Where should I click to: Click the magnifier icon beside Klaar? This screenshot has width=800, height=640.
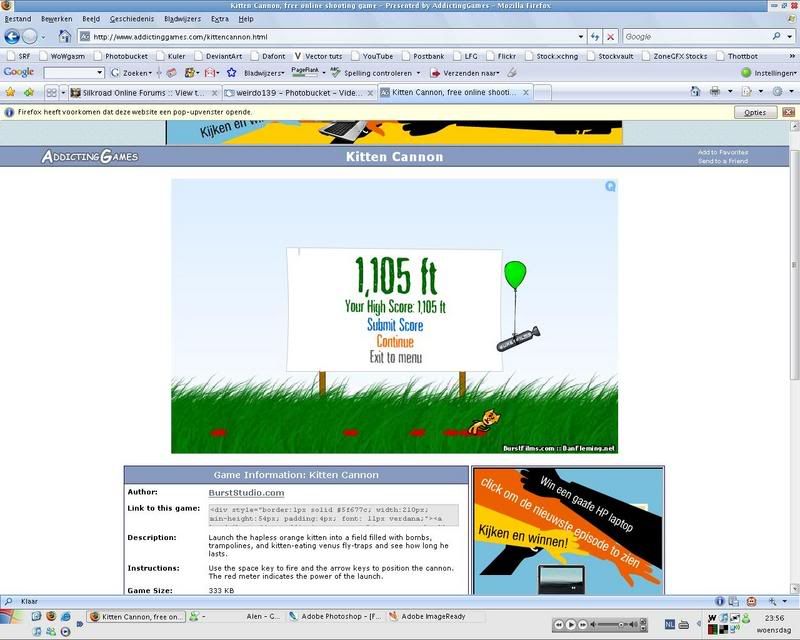tap(8, 601)
